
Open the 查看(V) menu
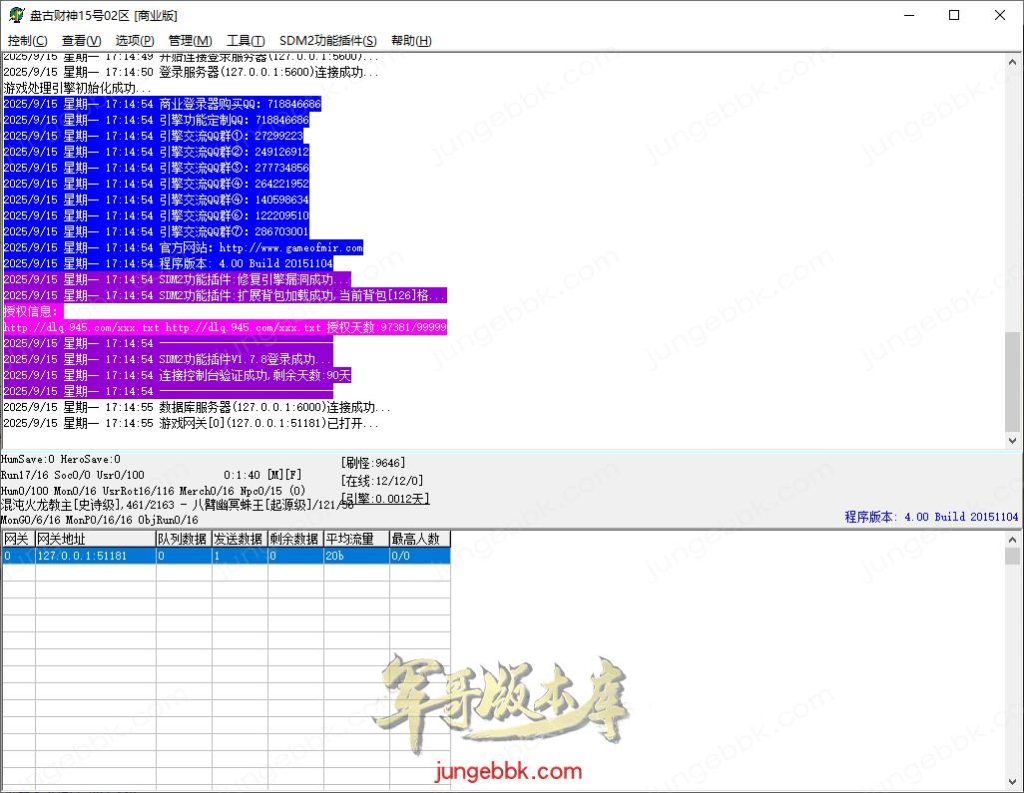(80, 40)
